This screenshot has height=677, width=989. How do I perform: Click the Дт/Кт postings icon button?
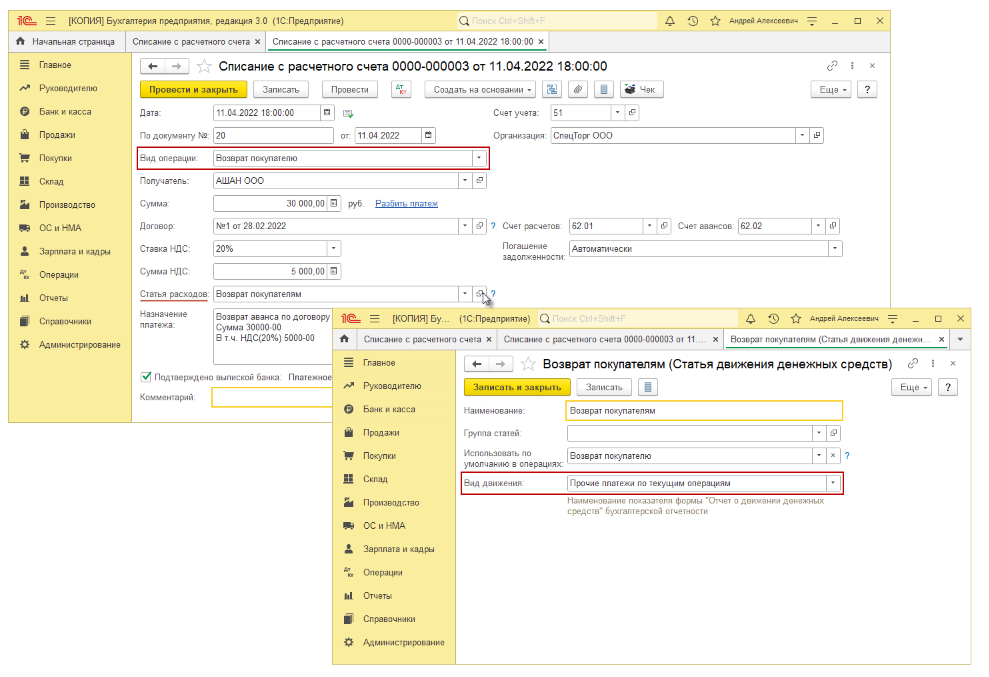click(400, 89)
